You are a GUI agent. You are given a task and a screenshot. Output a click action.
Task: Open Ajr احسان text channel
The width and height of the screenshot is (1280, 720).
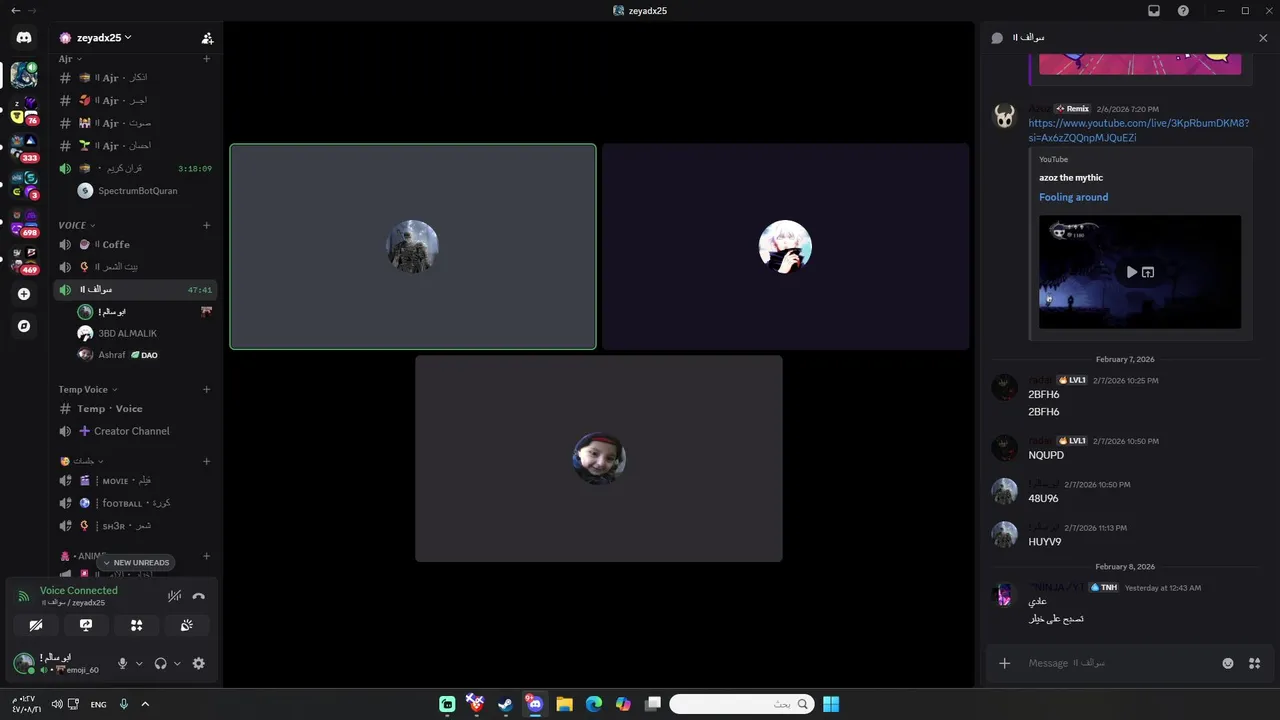click(135, 146)
